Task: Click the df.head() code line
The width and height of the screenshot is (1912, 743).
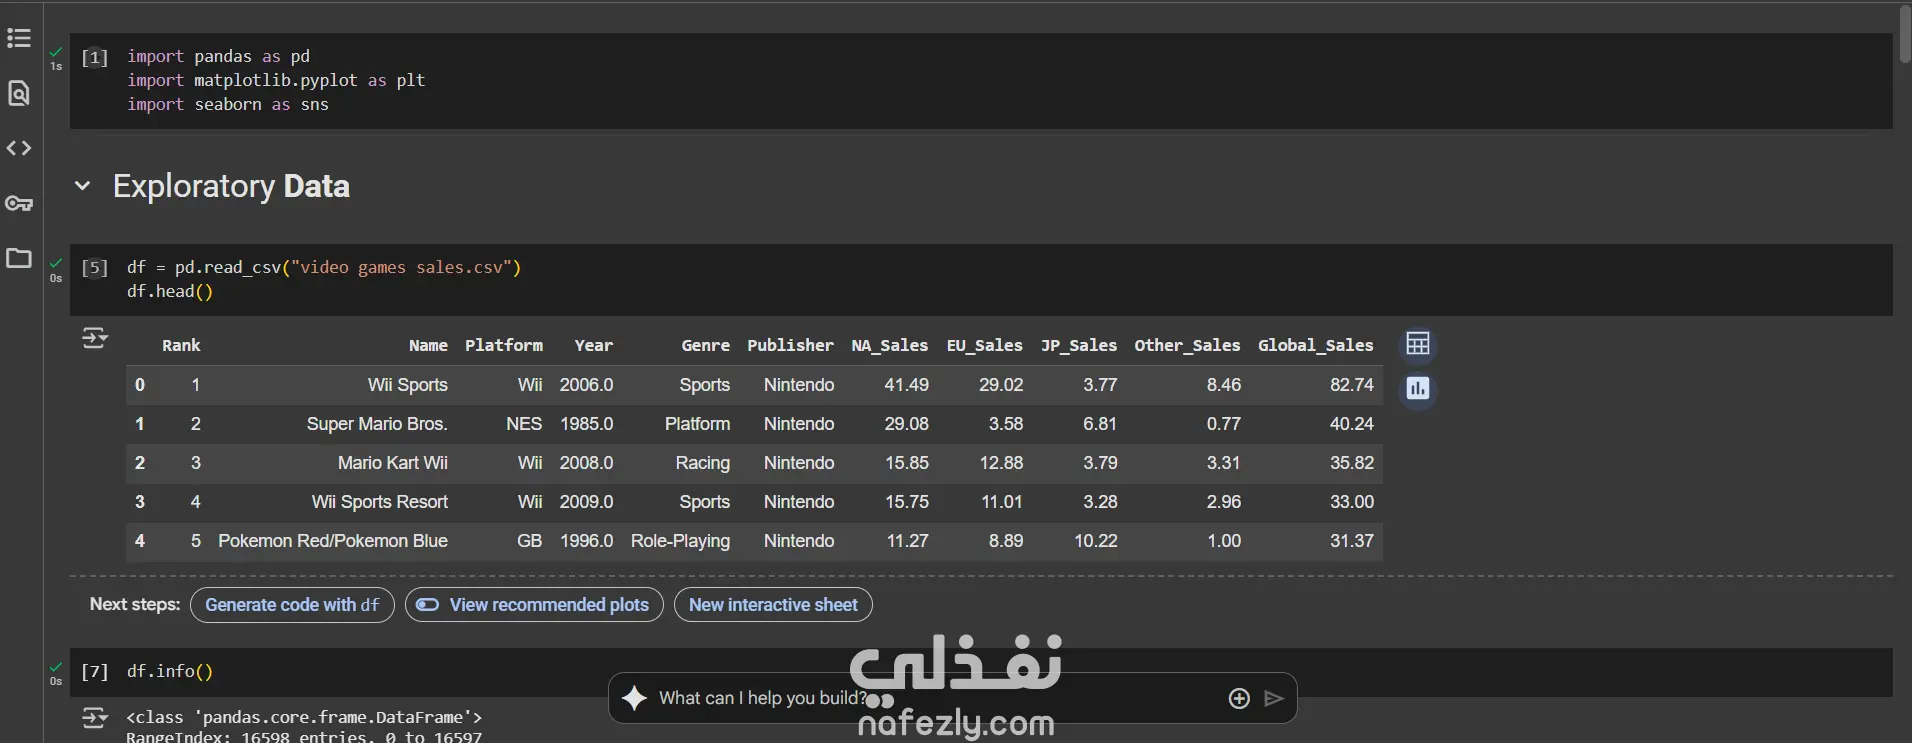Action: coord(170,291)
